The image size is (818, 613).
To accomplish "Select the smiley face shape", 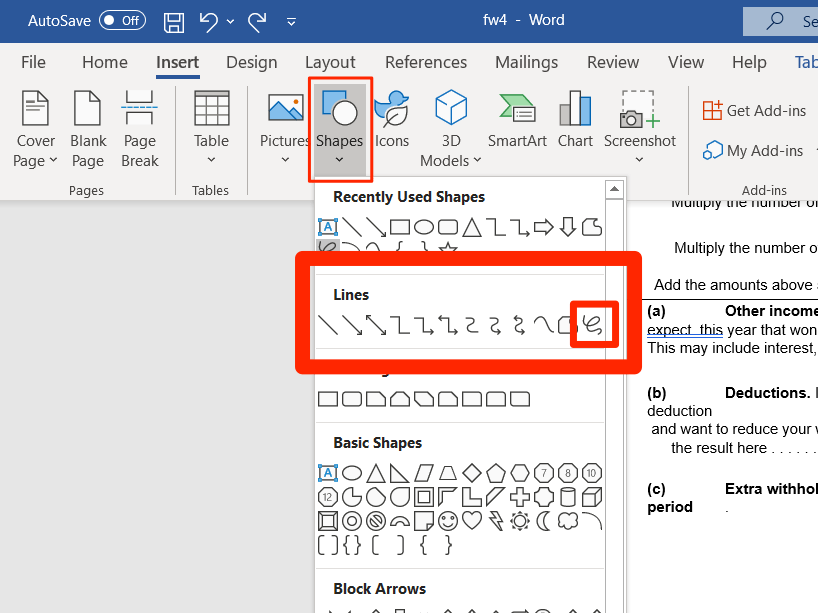I will click(x=449, y=520).
